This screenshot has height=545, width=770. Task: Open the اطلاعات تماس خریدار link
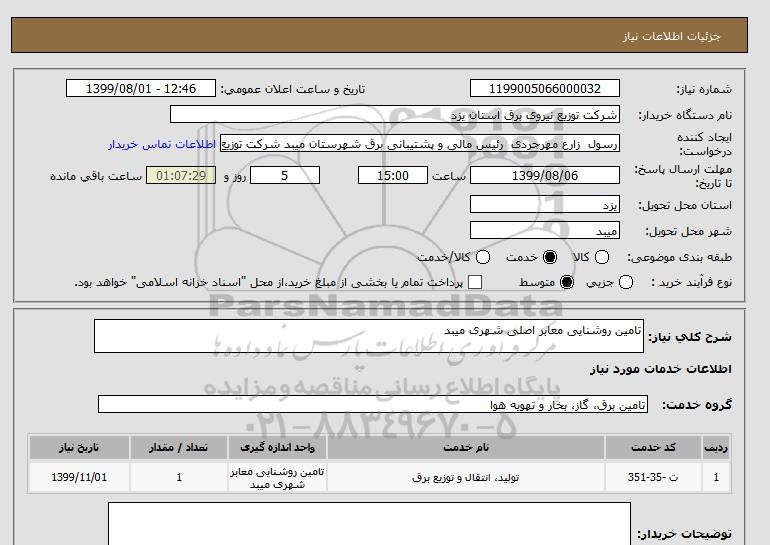pyautogui.click(x=162, y=145)
